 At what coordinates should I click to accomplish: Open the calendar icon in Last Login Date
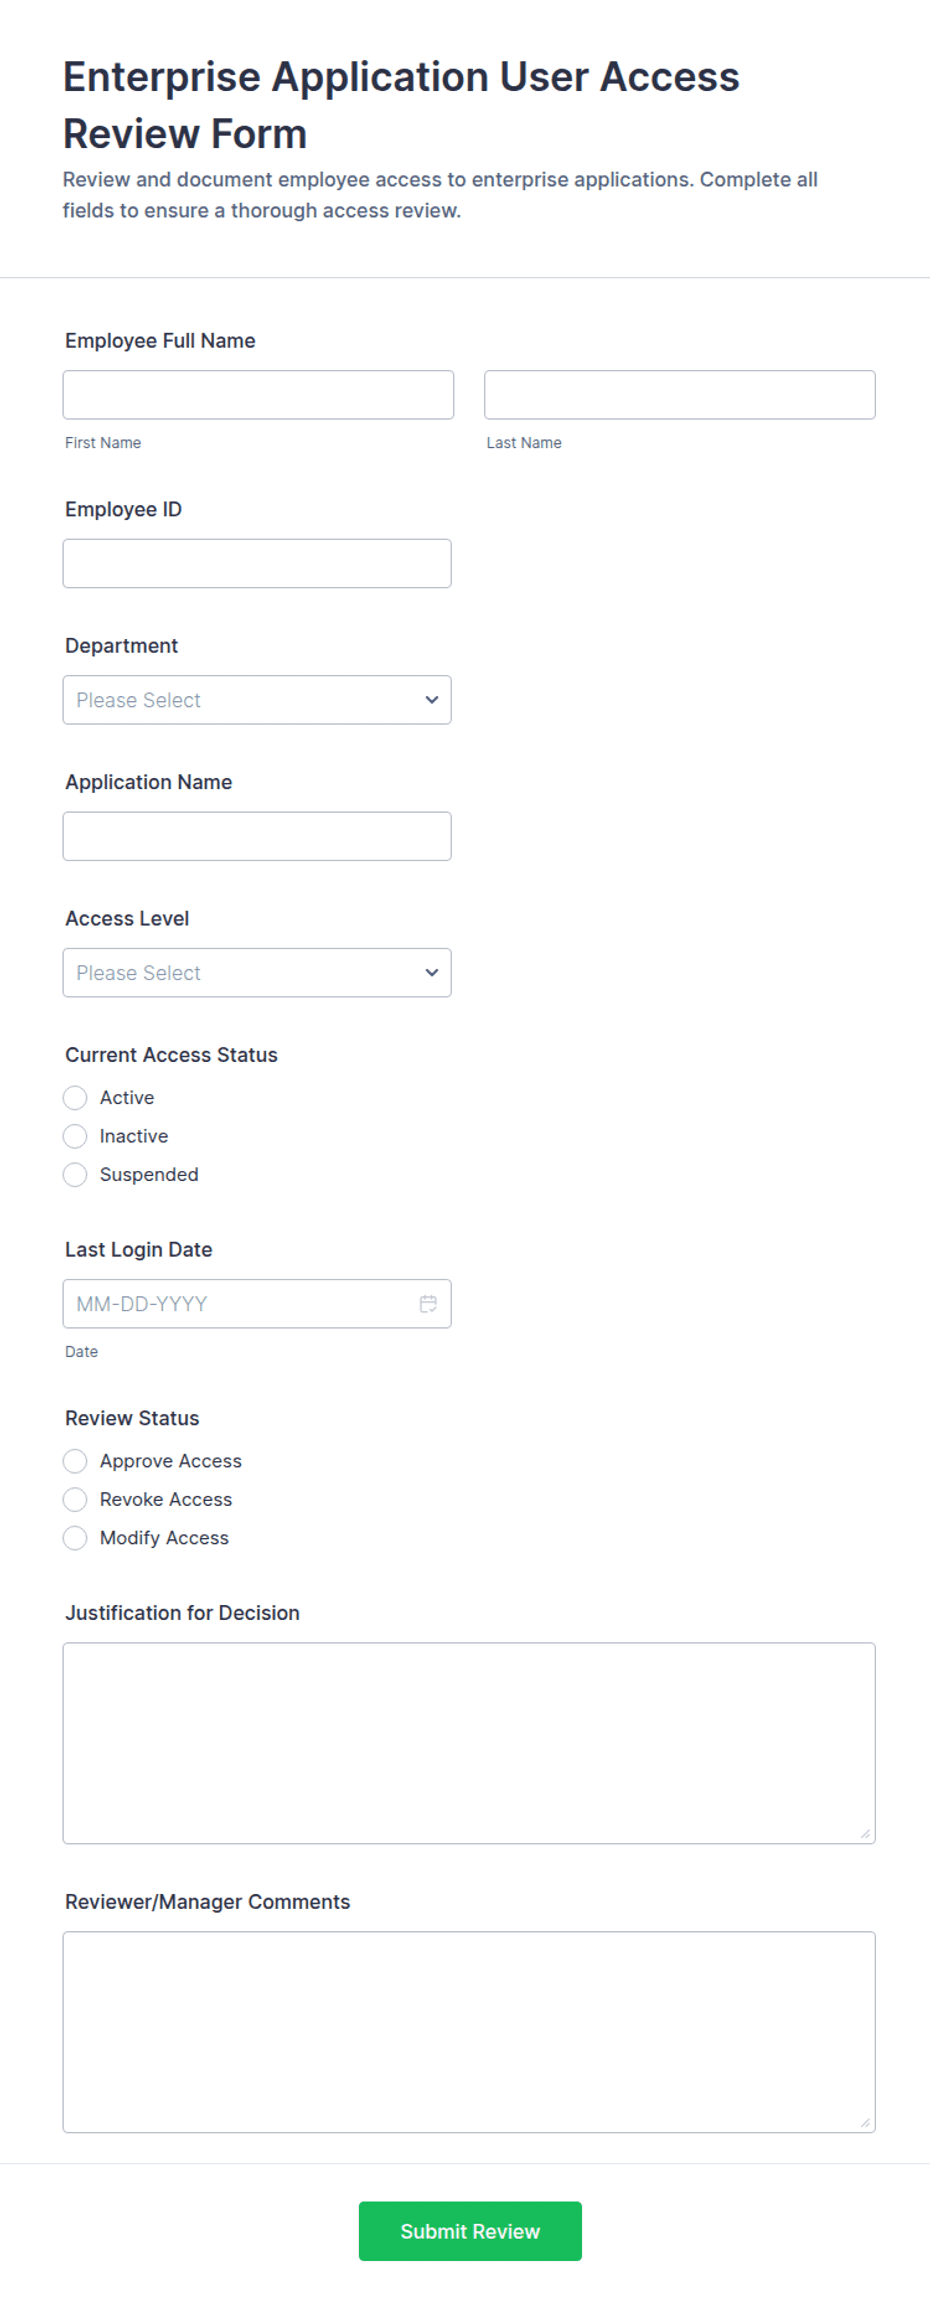(428, 1304)
